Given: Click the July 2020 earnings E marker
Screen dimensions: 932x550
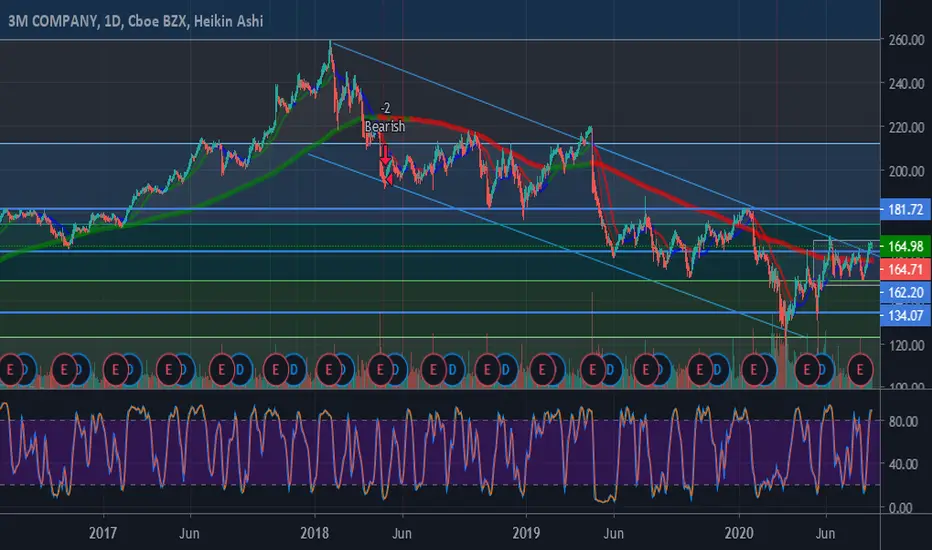Looking at the screenshot, I should pos(859,370).
